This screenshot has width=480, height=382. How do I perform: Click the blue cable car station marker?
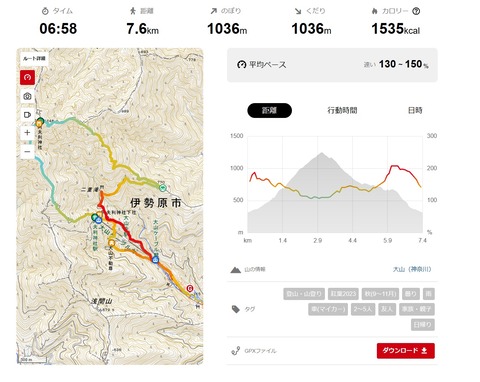click(x=155, y=259)
